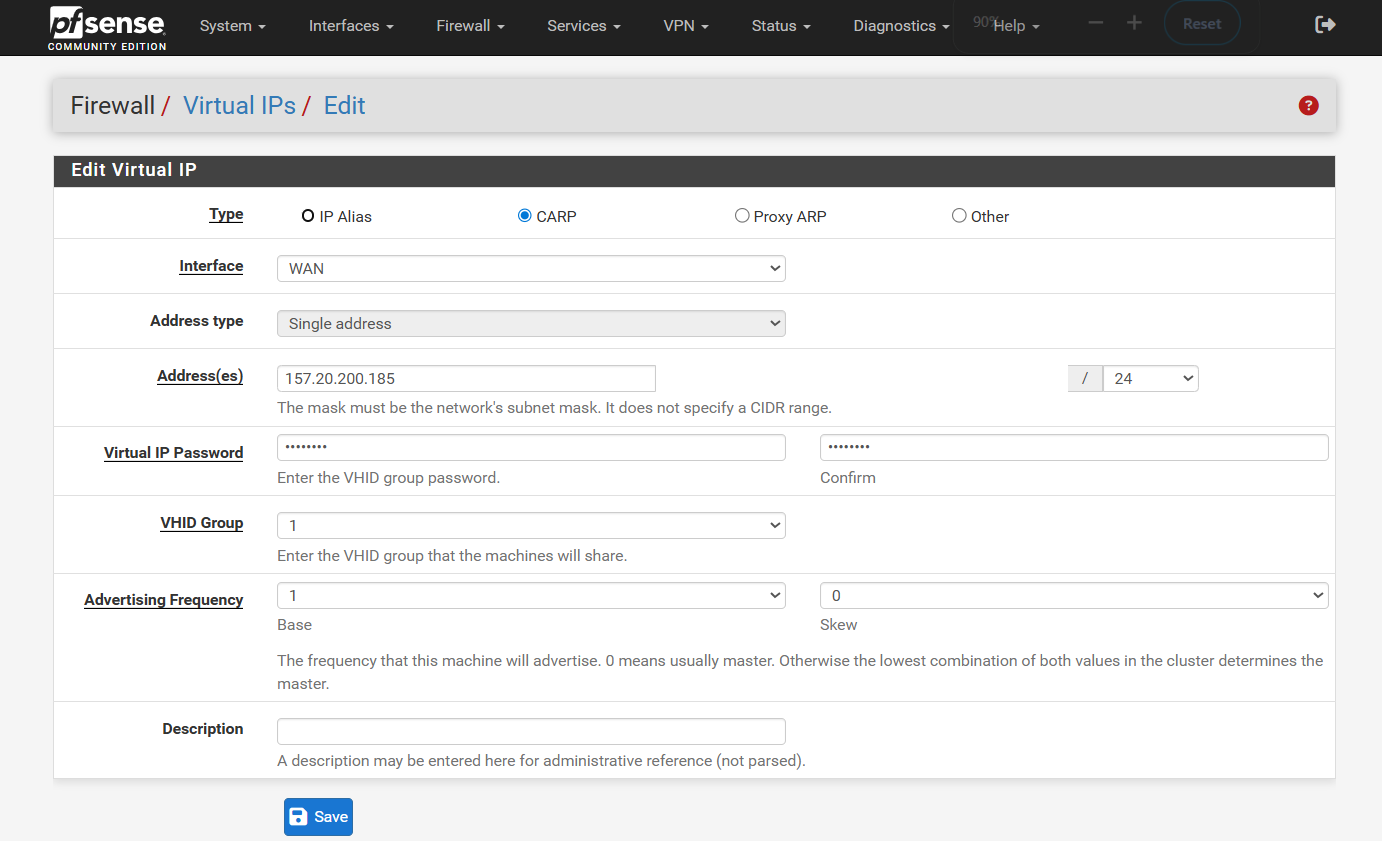The height and width of the screenshot is (841, 1382).
Task: Open the VHID Group dropdown
Action: point(530,525)
